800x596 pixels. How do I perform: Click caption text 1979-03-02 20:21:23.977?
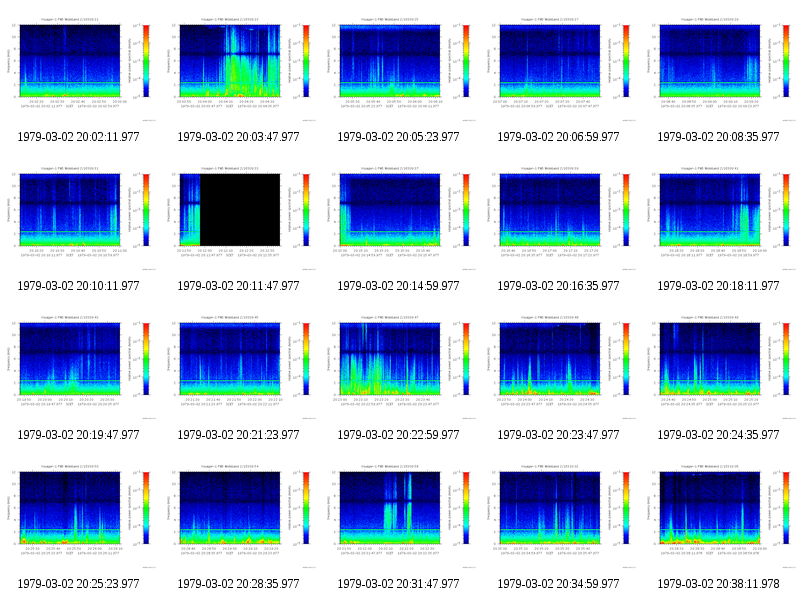click(238, 435)
